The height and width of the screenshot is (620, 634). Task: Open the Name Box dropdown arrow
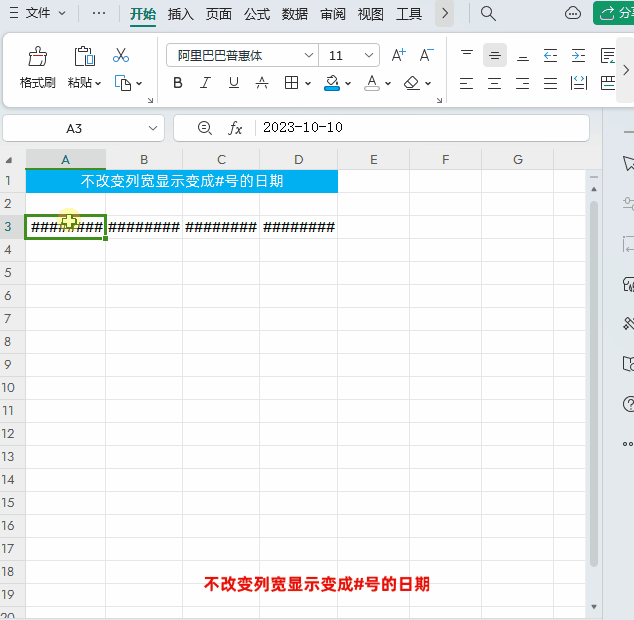click(152, 128)
